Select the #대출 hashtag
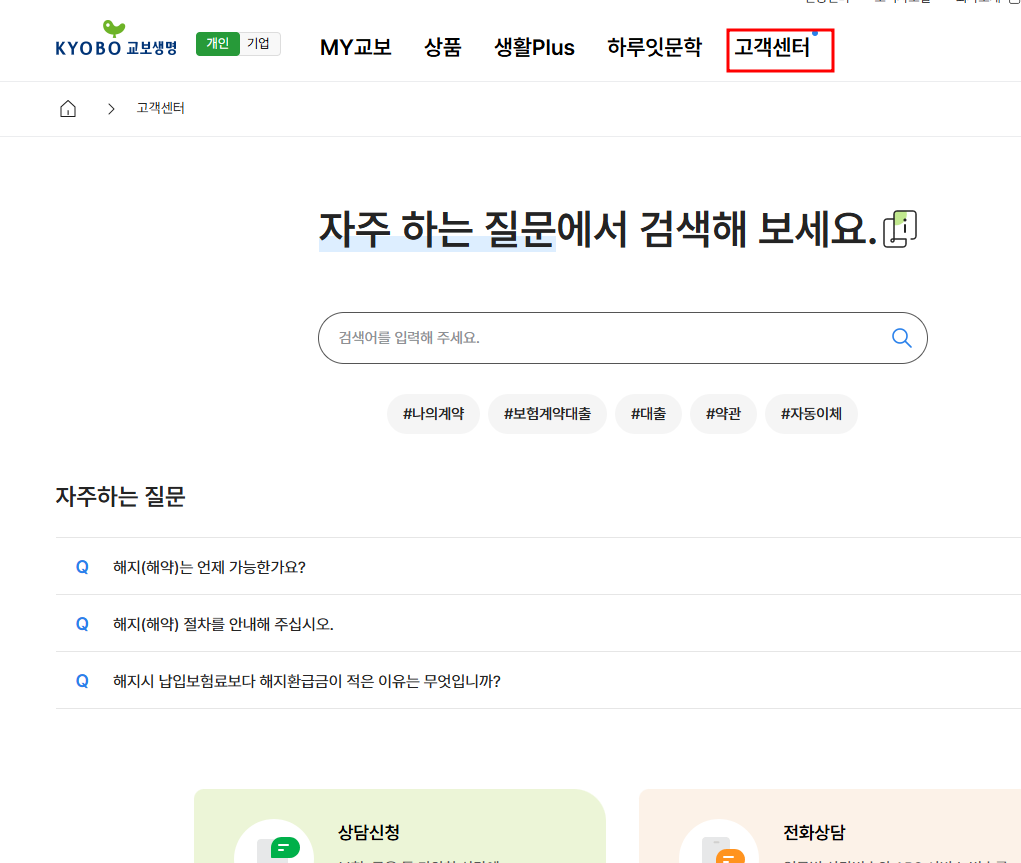The image size is (1021, 863). tap(649, 414)
